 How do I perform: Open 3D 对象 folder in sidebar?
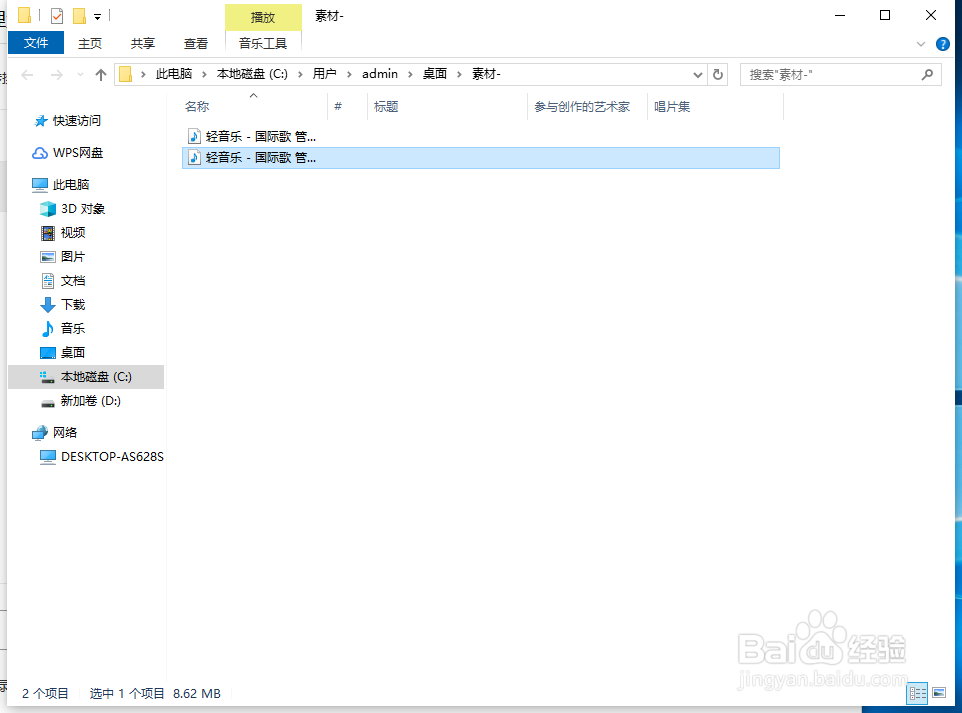[x=83, y=209]
